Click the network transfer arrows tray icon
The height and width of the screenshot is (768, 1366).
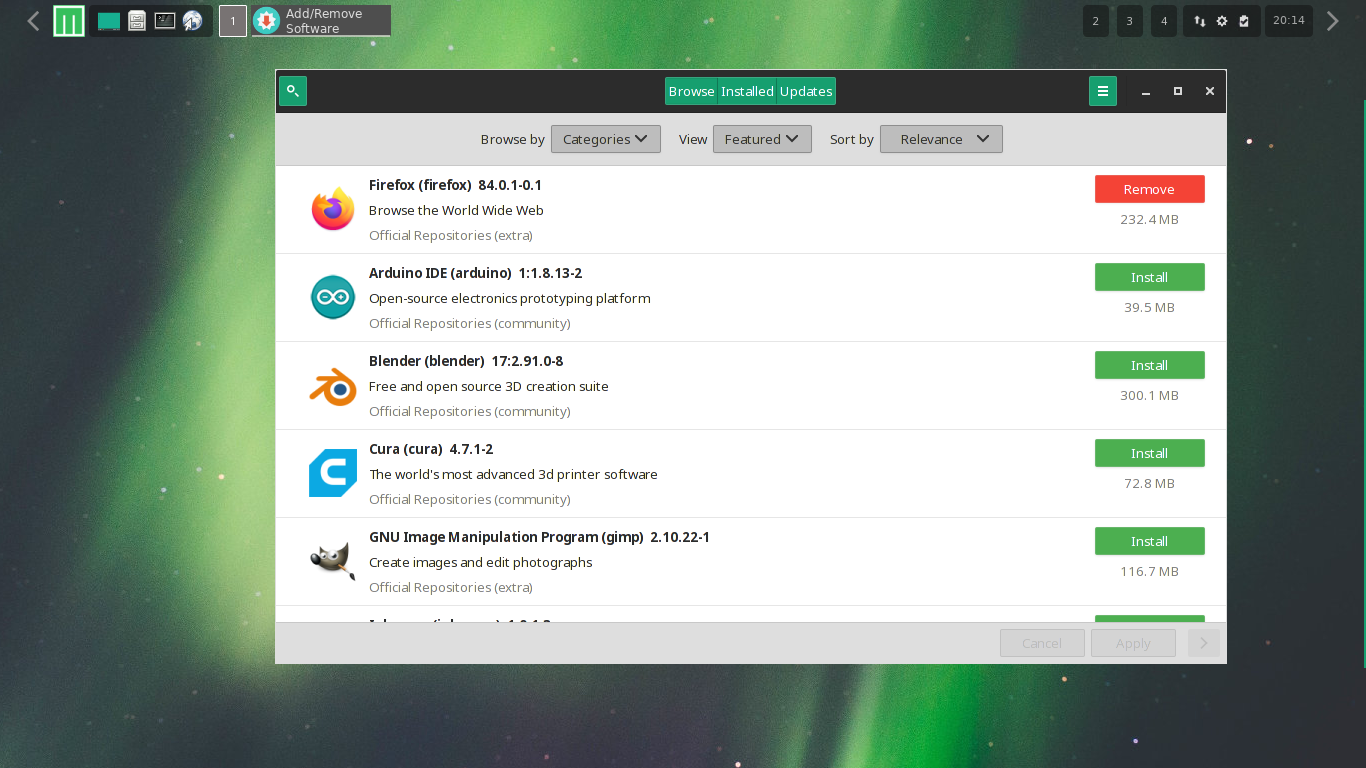(1200, 21)
